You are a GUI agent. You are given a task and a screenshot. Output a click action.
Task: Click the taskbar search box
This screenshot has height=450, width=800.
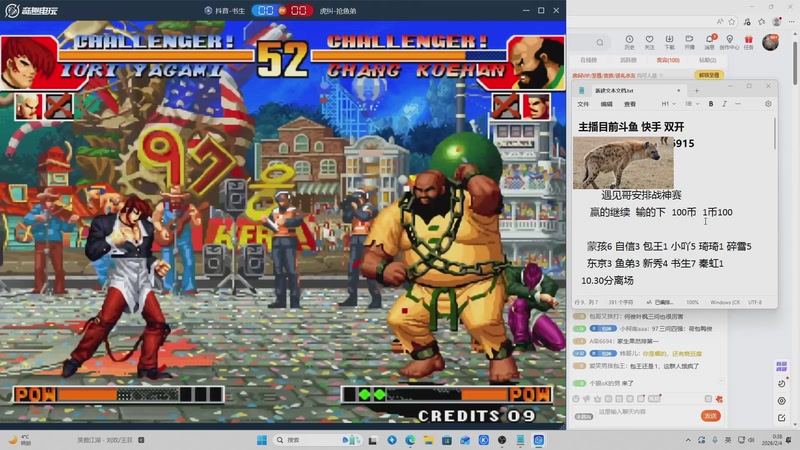[x=316, y=440]
